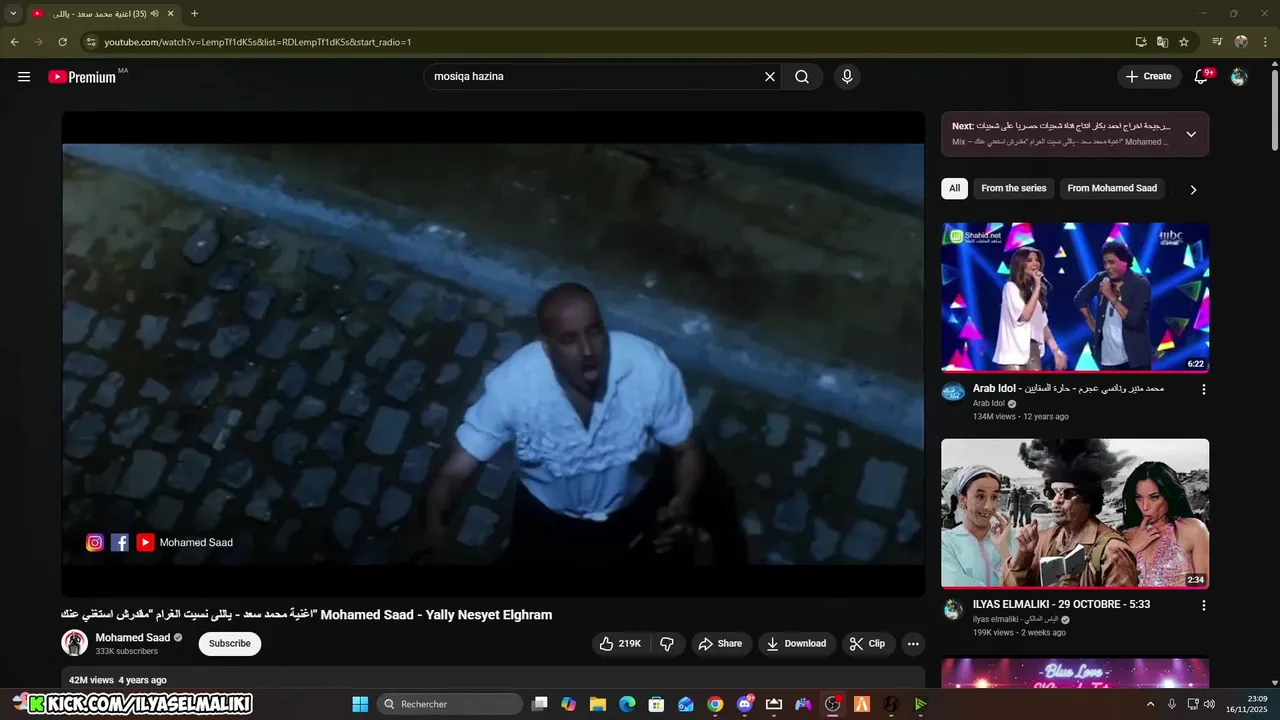
Task: Open a new browser tab
Action: coord(194,14)
